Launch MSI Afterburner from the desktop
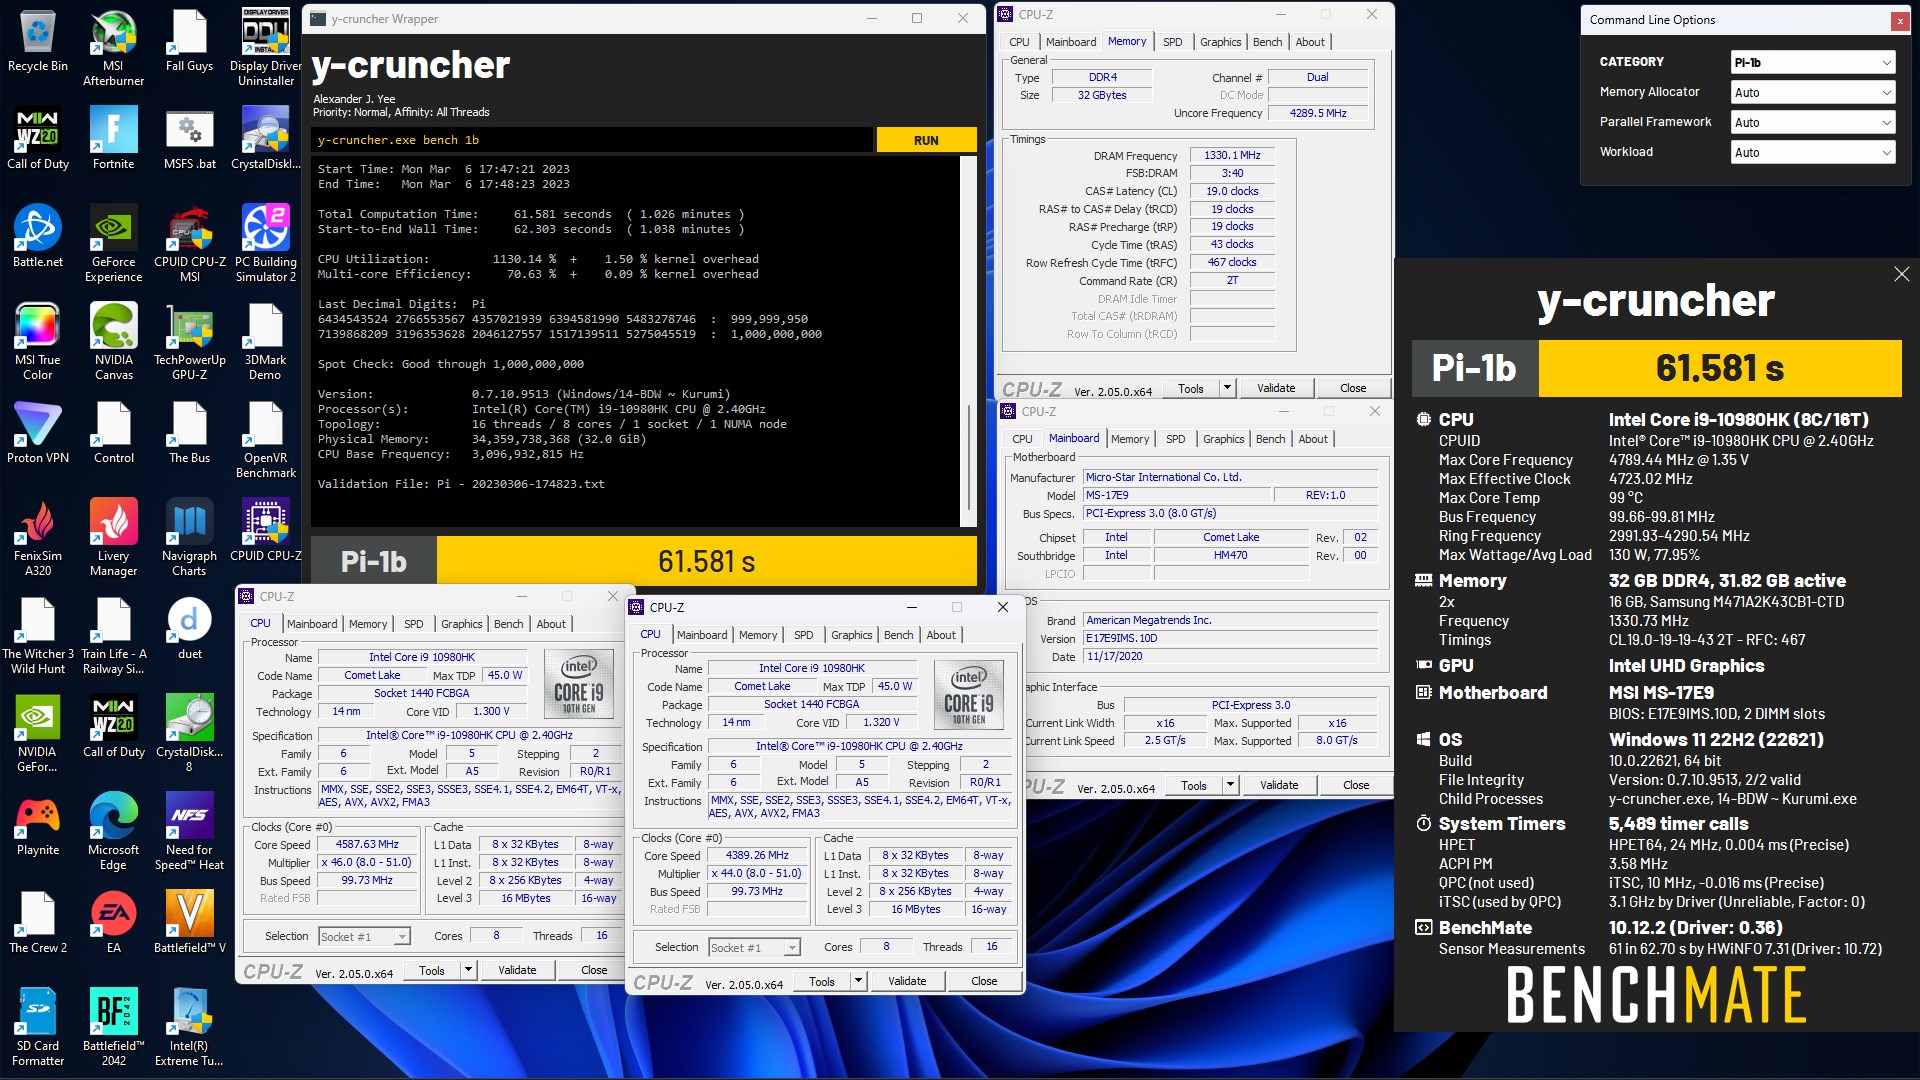 (x=113, y=48)
